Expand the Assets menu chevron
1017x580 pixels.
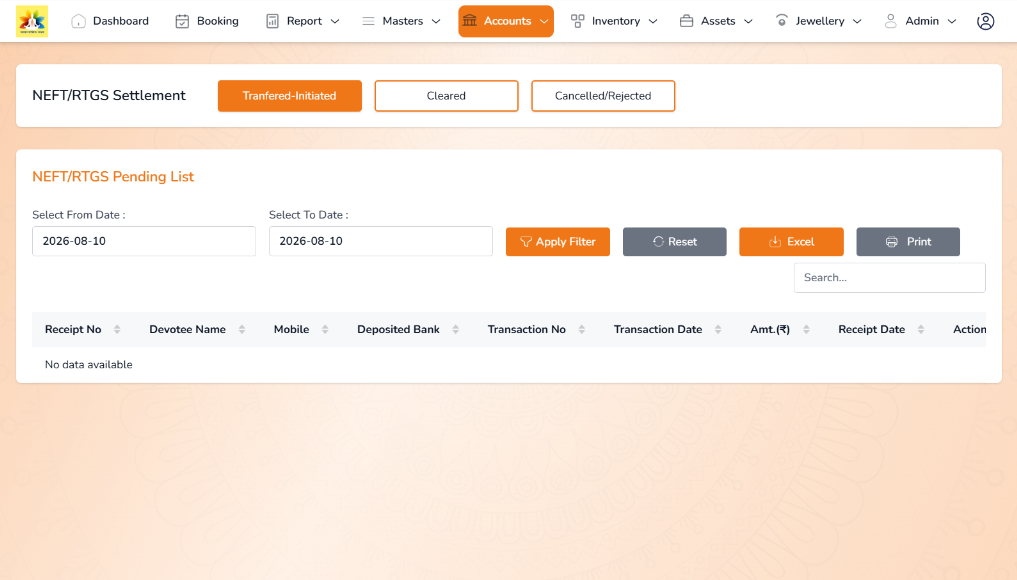(x=748, y=21)
